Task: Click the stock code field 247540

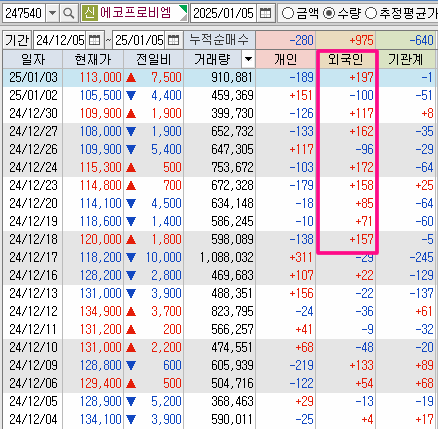Action: [24, 13]
